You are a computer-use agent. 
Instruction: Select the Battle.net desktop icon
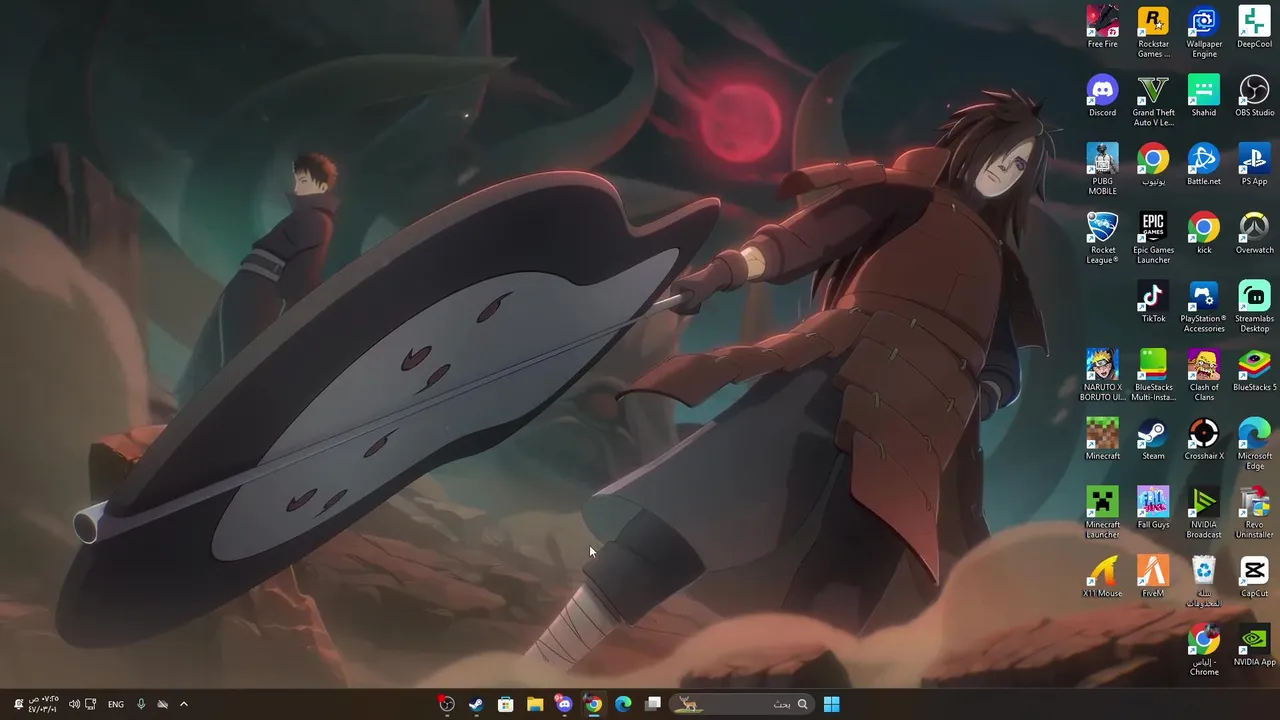[1204, 165]
